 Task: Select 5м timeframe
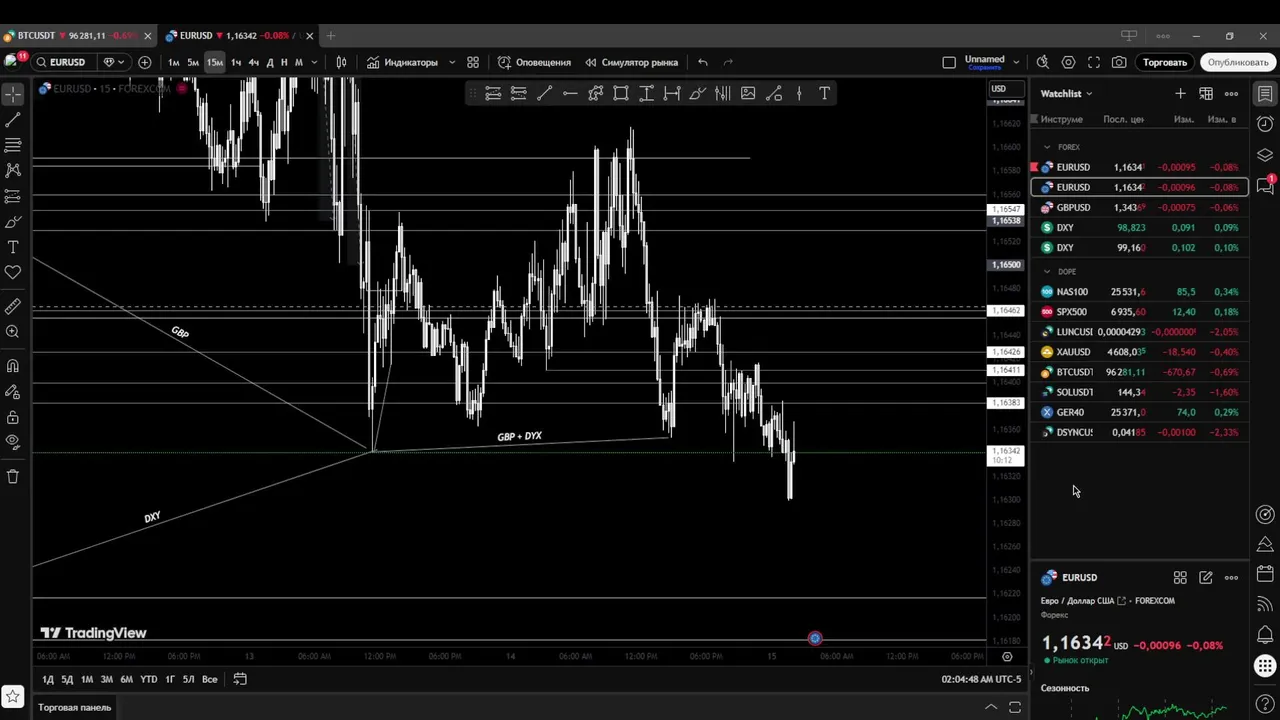click(x=193, y=62)
